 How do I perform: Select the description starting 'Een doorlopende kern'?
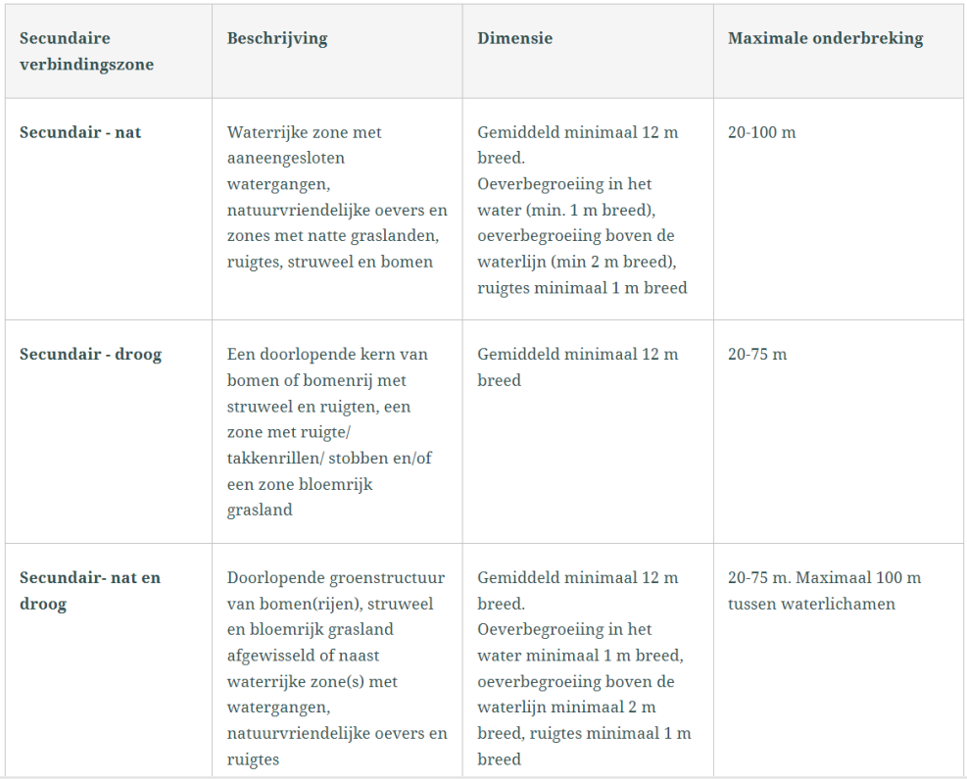coord(329,431)
